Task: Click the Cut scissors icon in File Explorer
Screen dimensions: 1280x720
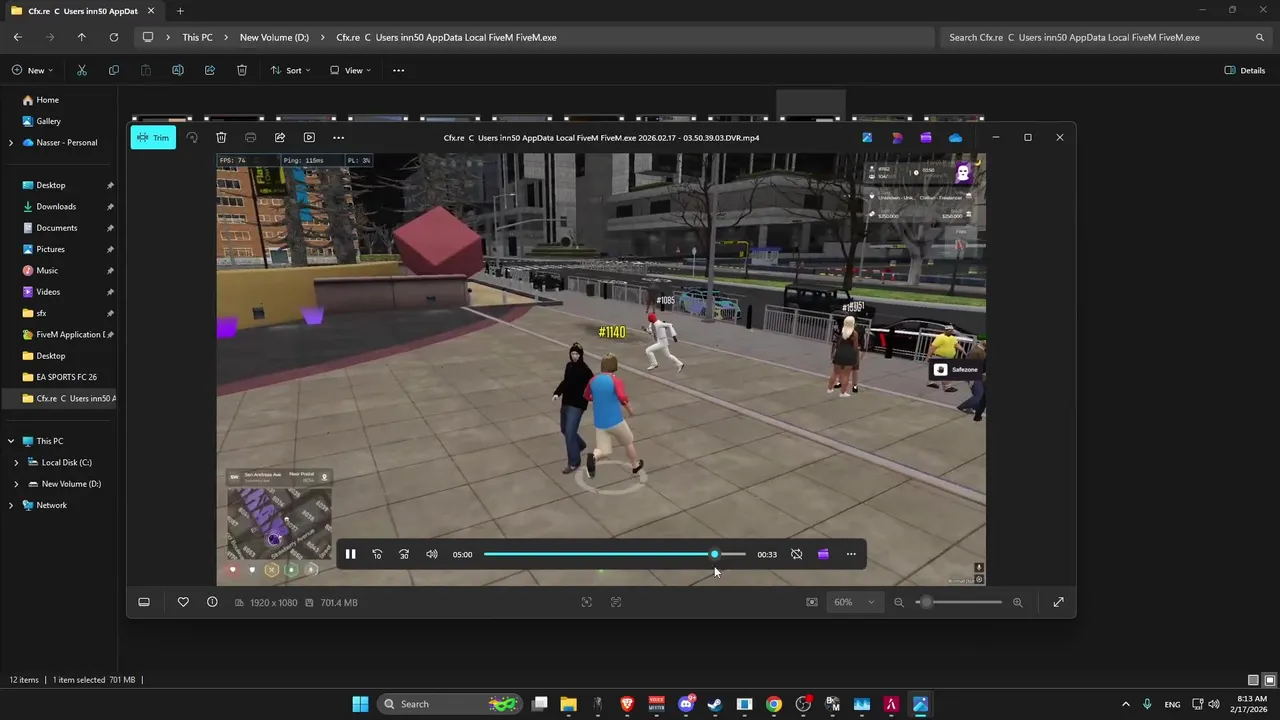Action: point(82,70)
